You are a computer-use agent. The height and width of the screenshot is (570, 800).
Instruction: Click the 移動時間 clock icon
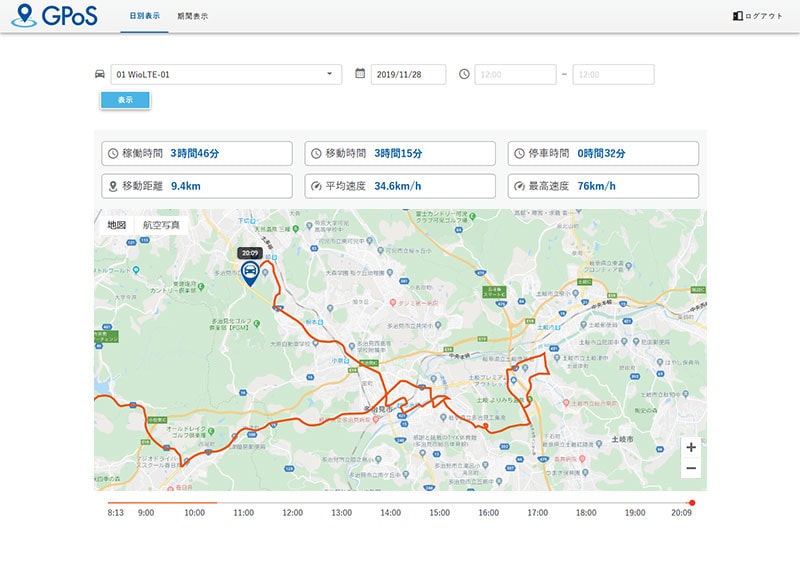(x=316, y=153)
